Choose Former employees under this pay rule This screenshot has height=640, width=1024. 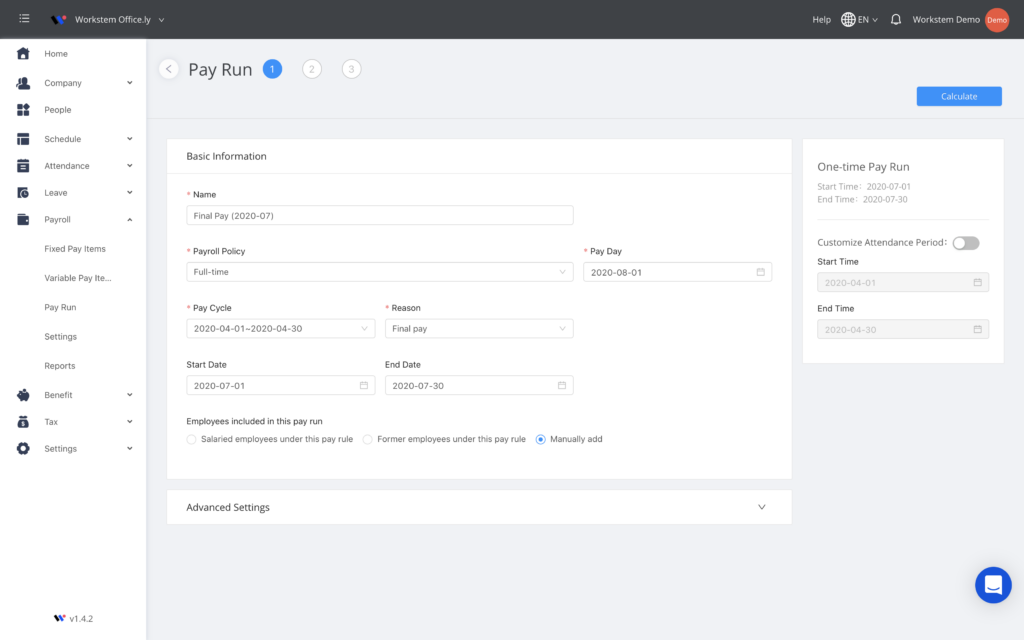(x=368, y=439)
